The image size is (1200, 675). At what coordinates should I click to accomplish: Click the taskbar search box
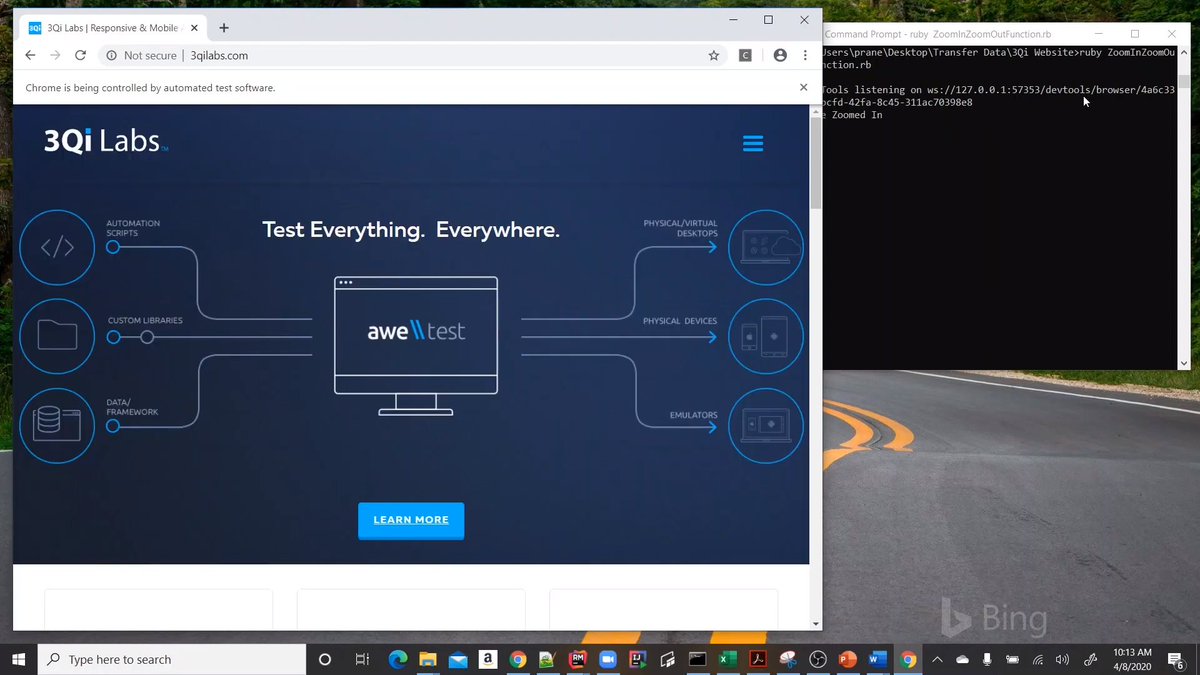171,659
